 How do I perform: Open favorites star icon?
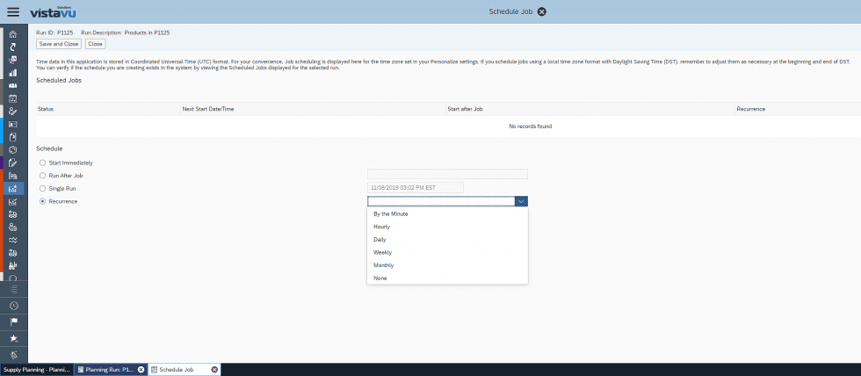[14, 339]
